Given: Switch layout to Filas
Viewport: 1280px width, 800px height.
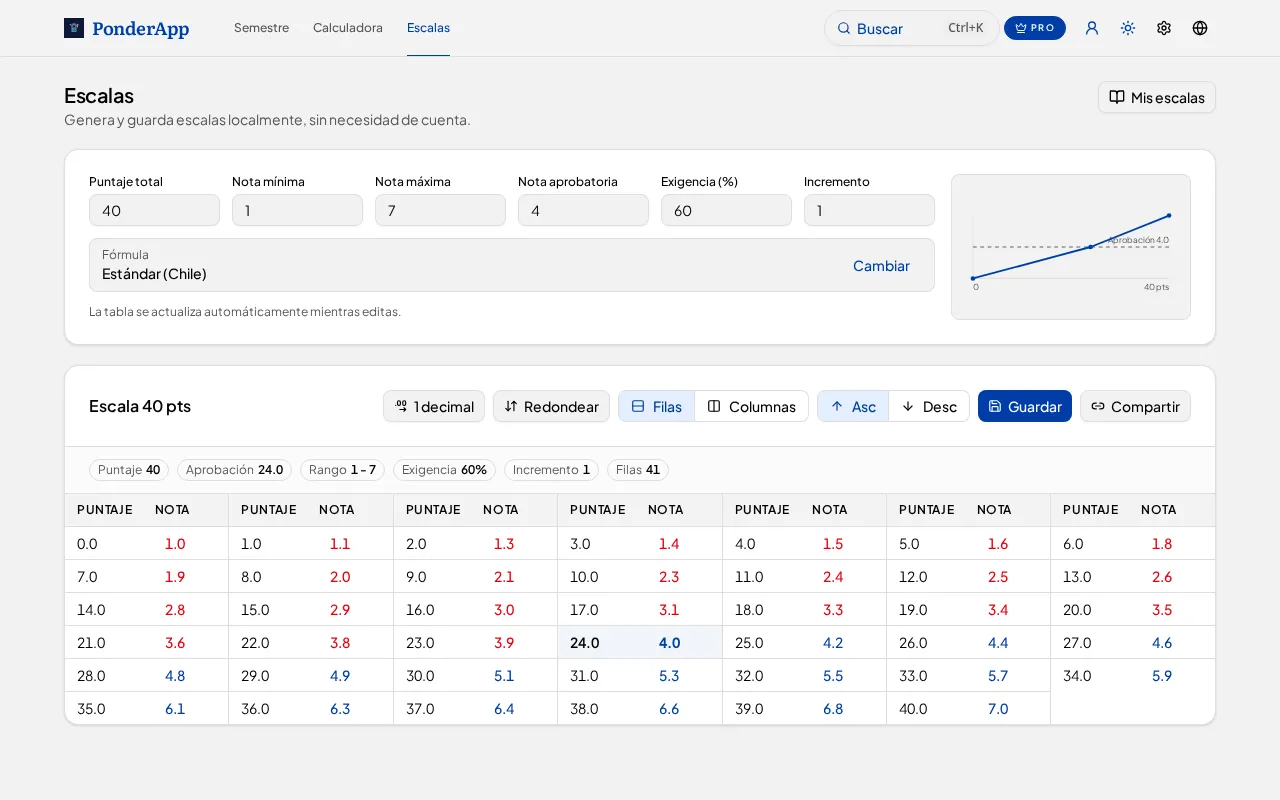Looking at the screenshot, I should pos(657,406).
